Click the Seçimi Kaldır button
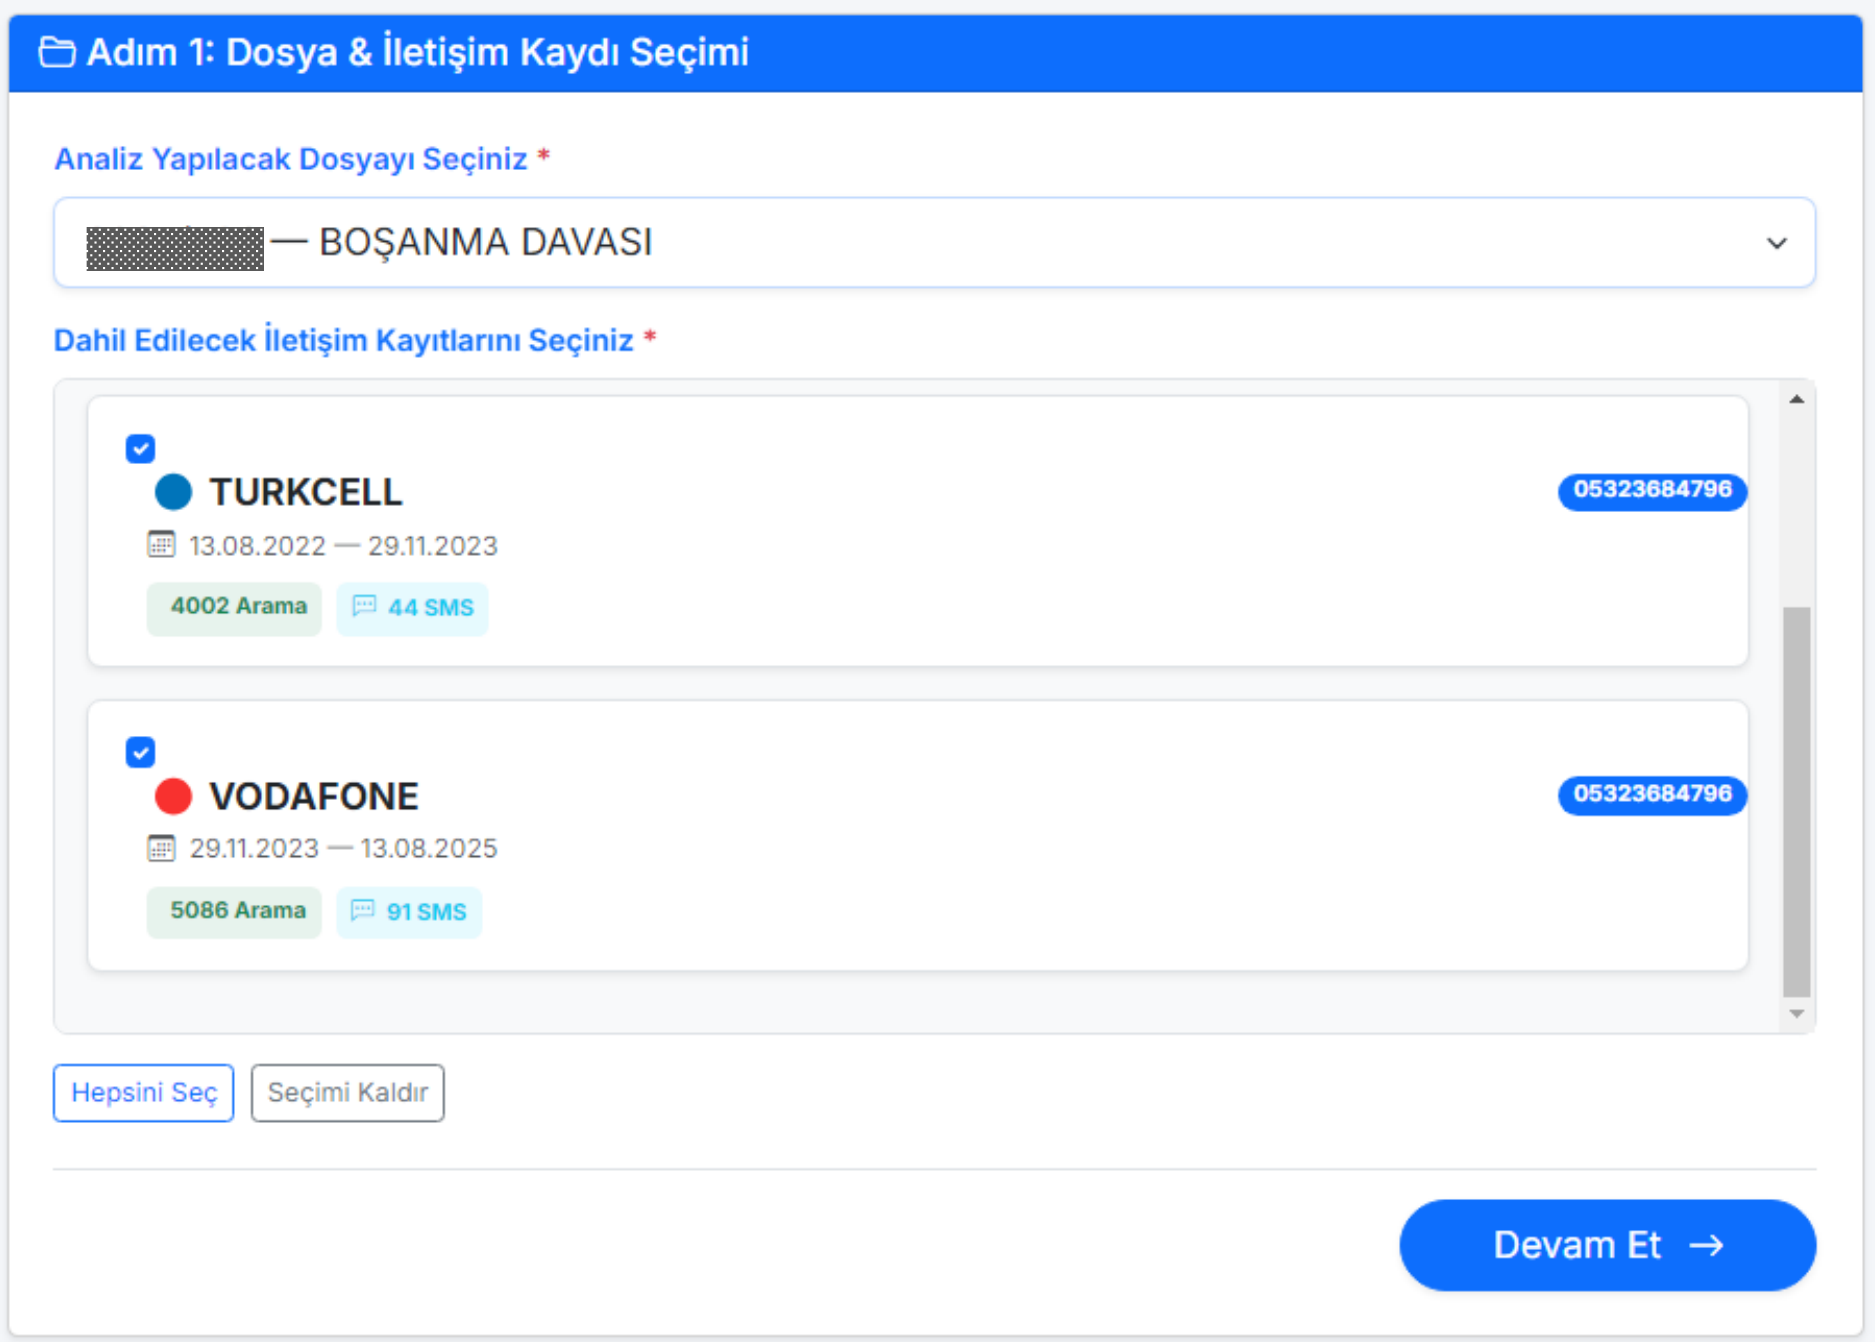Image resolution: width=1875 pixels, height=1342 pixels. (347, 1093)
